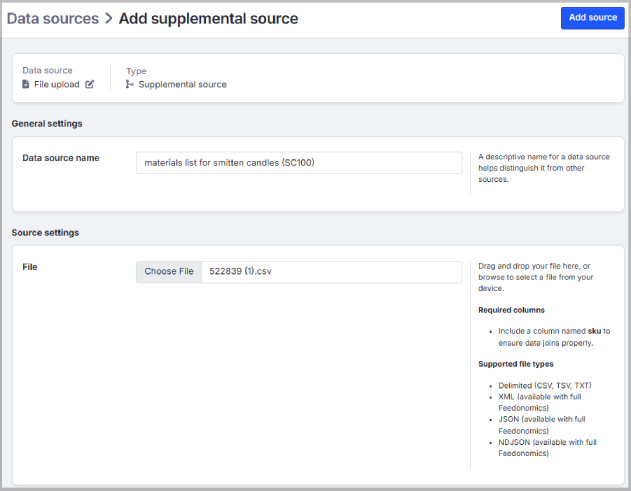Image resolution: width=631 pixels, height=491 pixels.
Task: Click the Add supplemental source page title
Action: pyautogui.click(x=208, y=18)
